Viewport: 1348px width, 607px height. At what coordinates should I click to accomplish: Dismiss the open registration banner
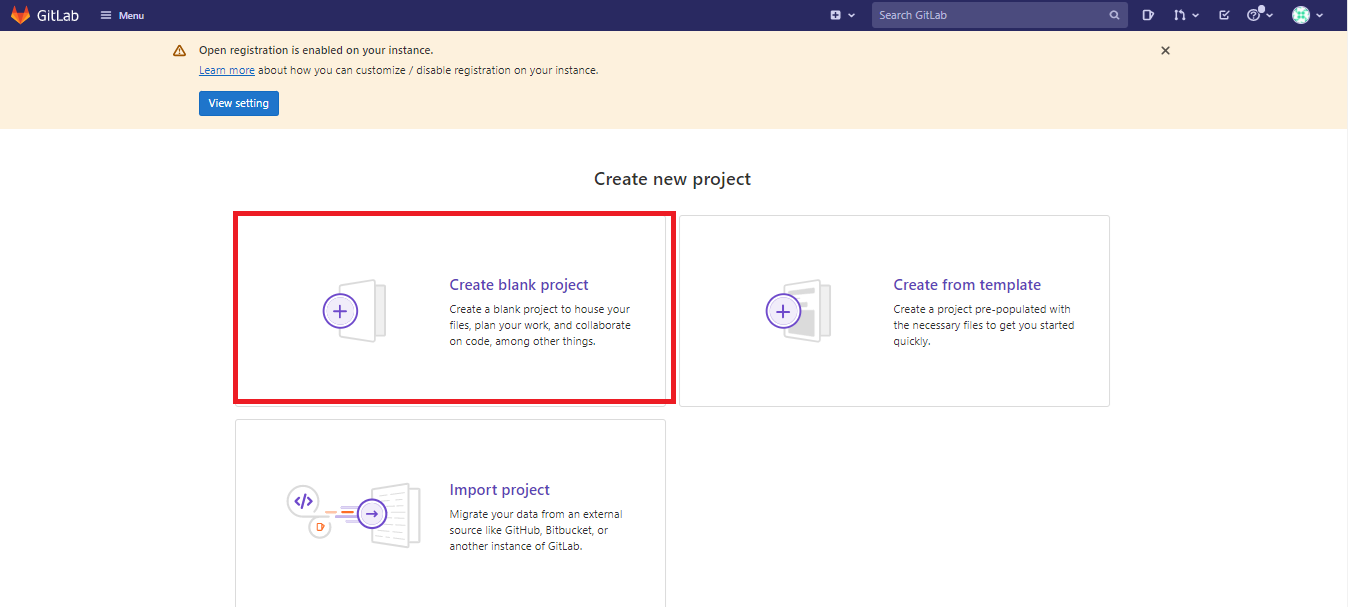(1165, 50)
